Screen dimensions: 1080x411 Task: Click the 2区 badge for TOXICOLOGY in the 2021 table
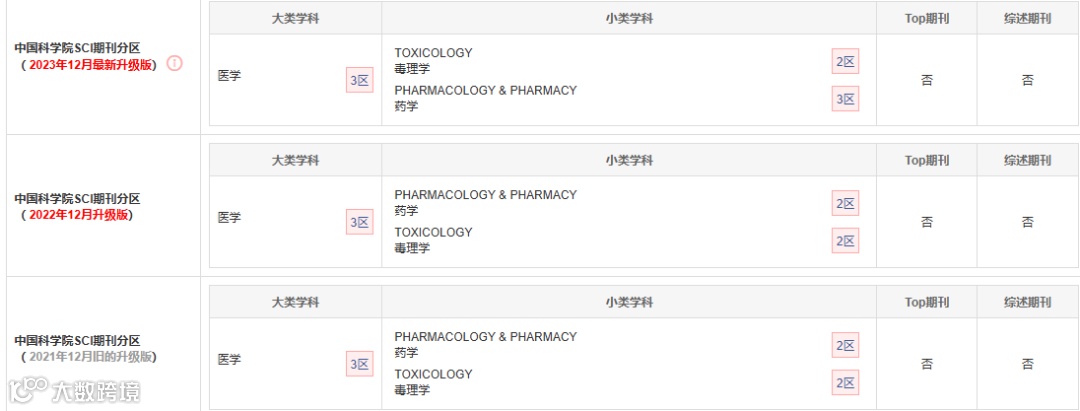(x=846, y=383)
